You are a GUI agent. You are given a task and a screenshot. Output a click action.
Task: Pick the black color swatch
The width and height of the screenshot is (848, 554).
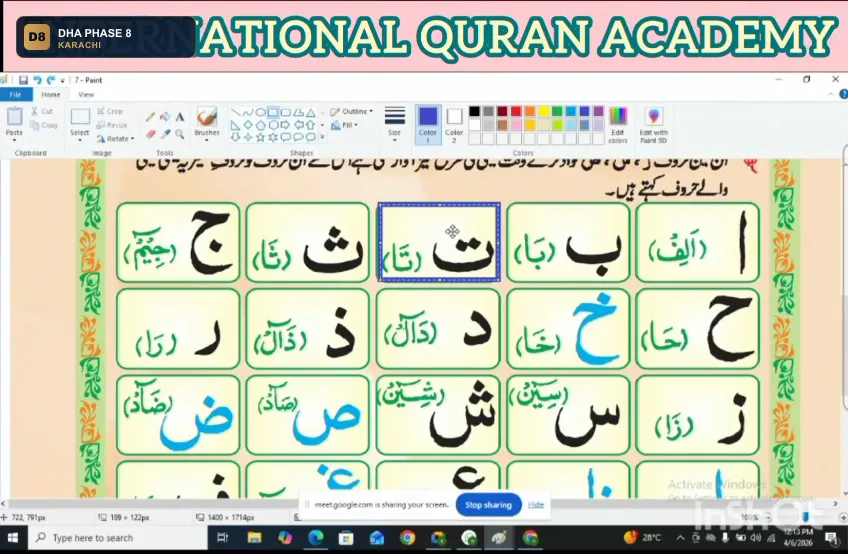click(x=474, y=111)
